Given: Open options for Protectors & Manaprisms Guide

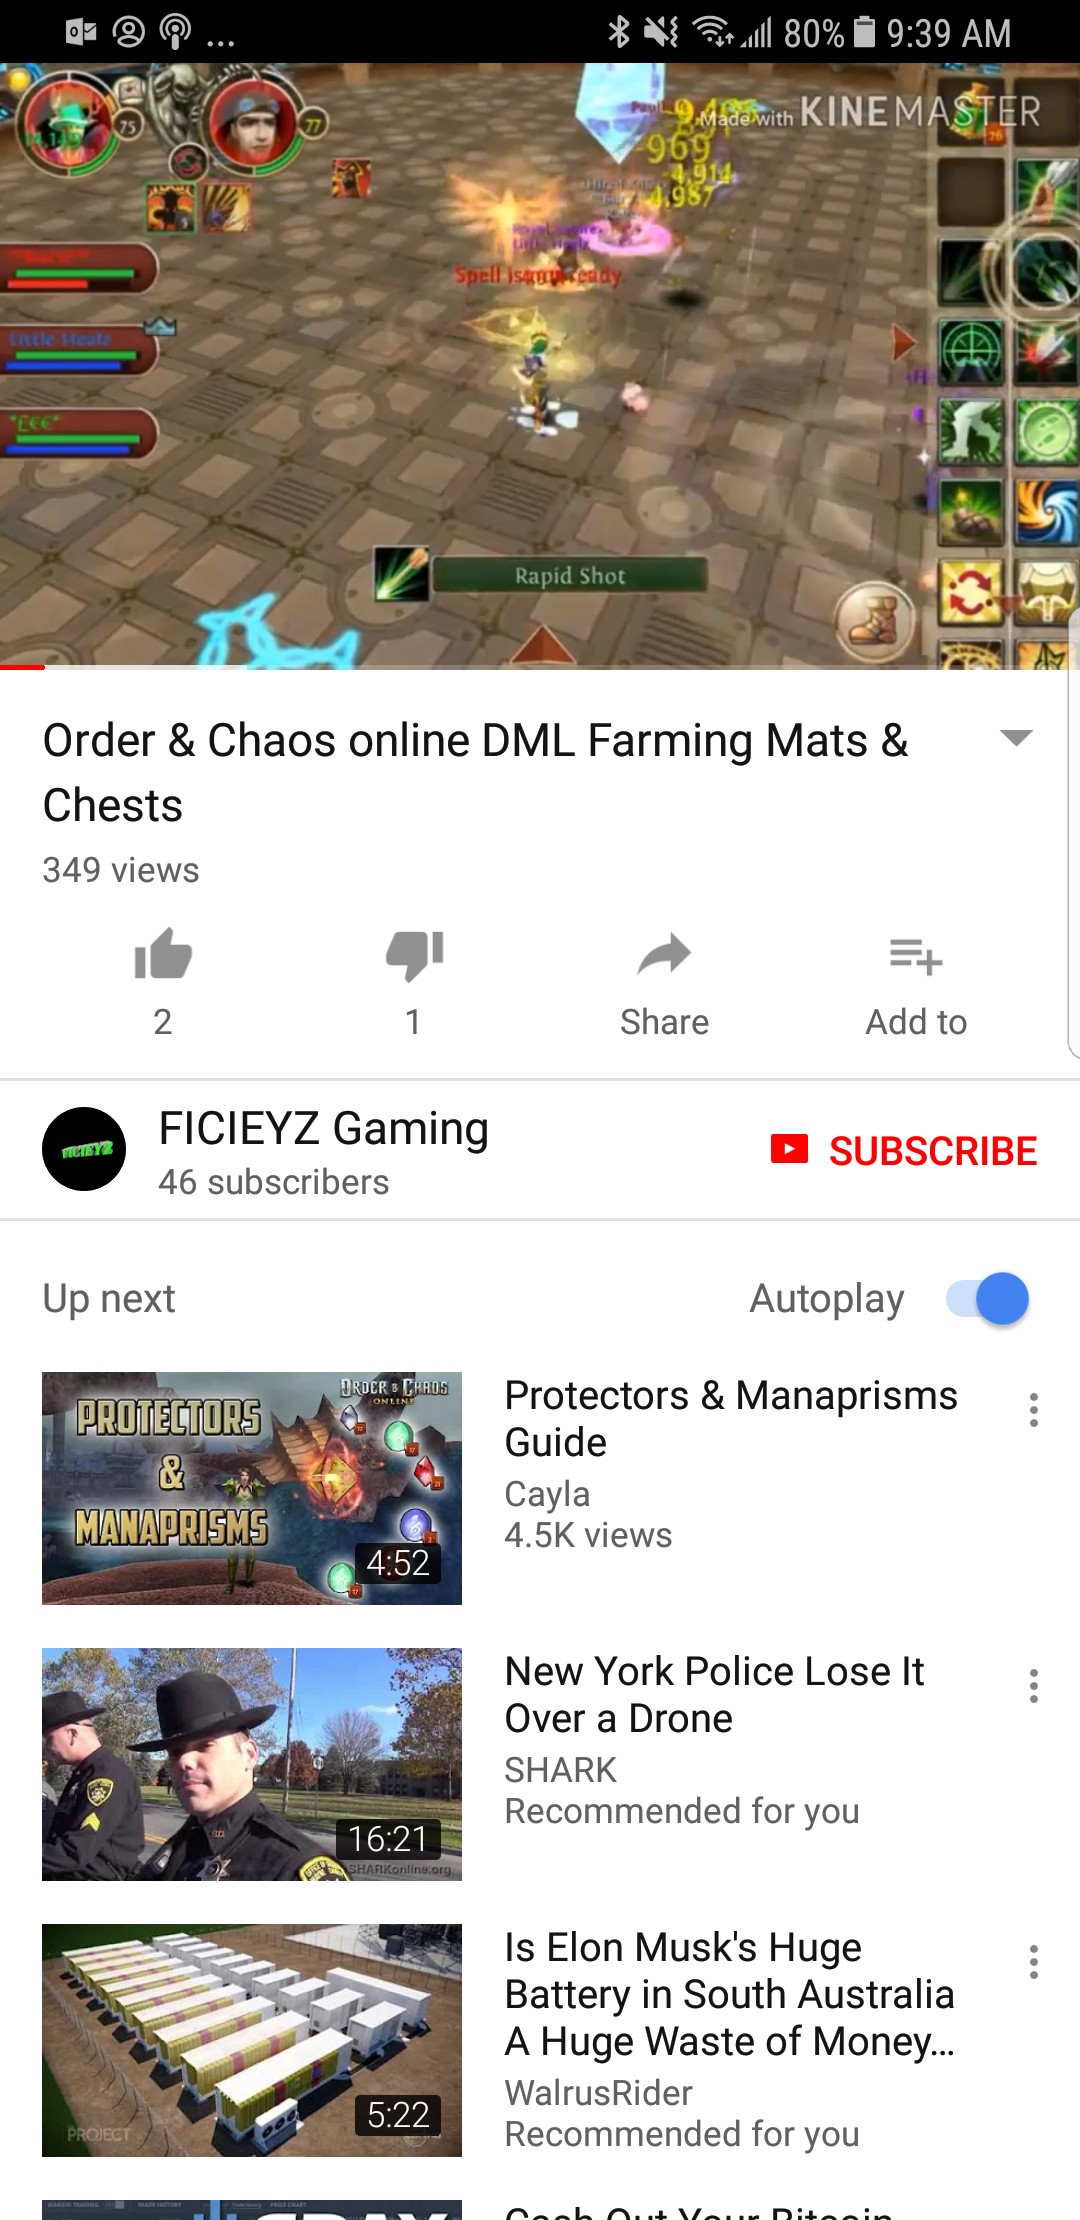Looking at the screenshot, I should pos(1034,1410).
